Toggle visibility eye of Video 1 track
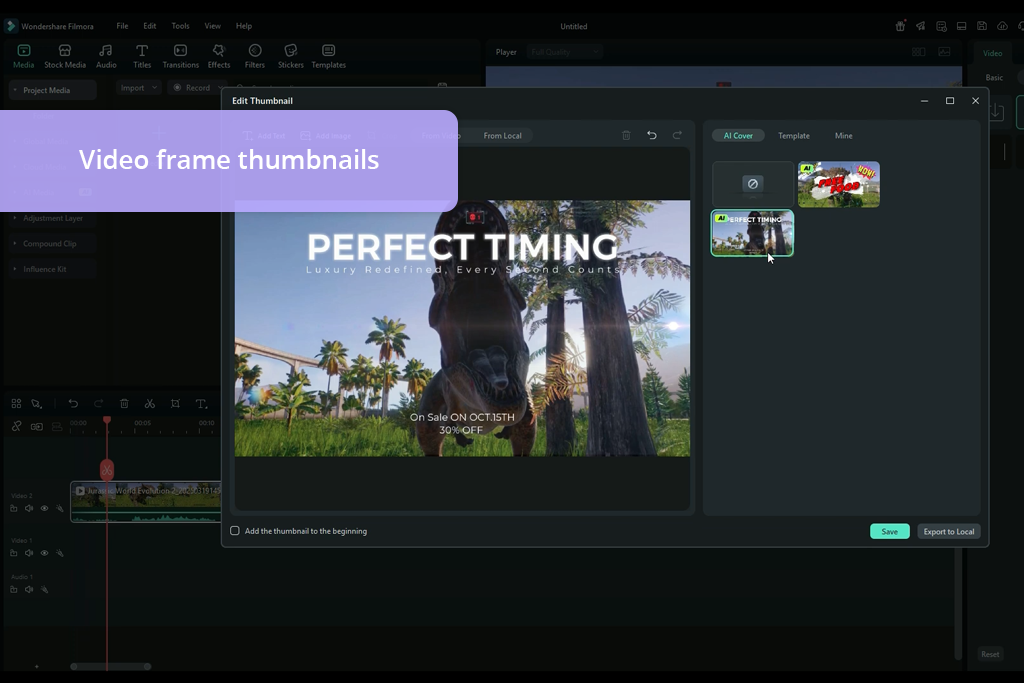This screenshot has height=683, width=1024. 44,553
